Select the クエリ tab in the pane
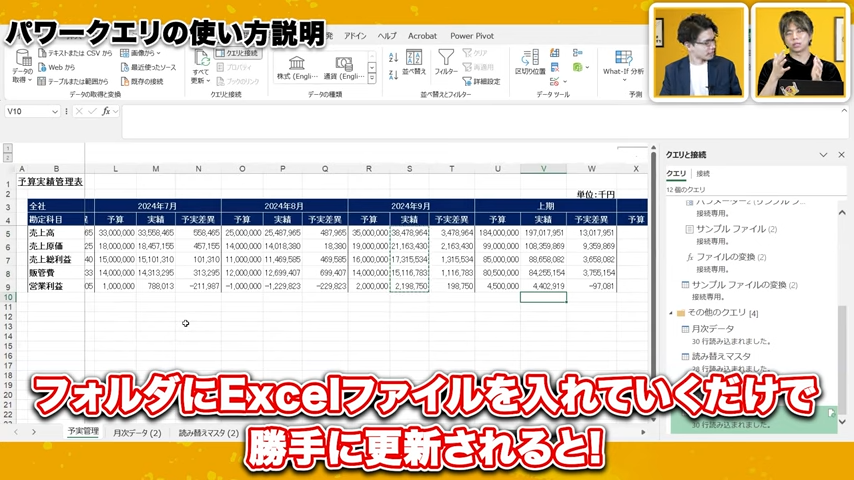The width and height of the screenshot is (854, 480). [676, 174]
